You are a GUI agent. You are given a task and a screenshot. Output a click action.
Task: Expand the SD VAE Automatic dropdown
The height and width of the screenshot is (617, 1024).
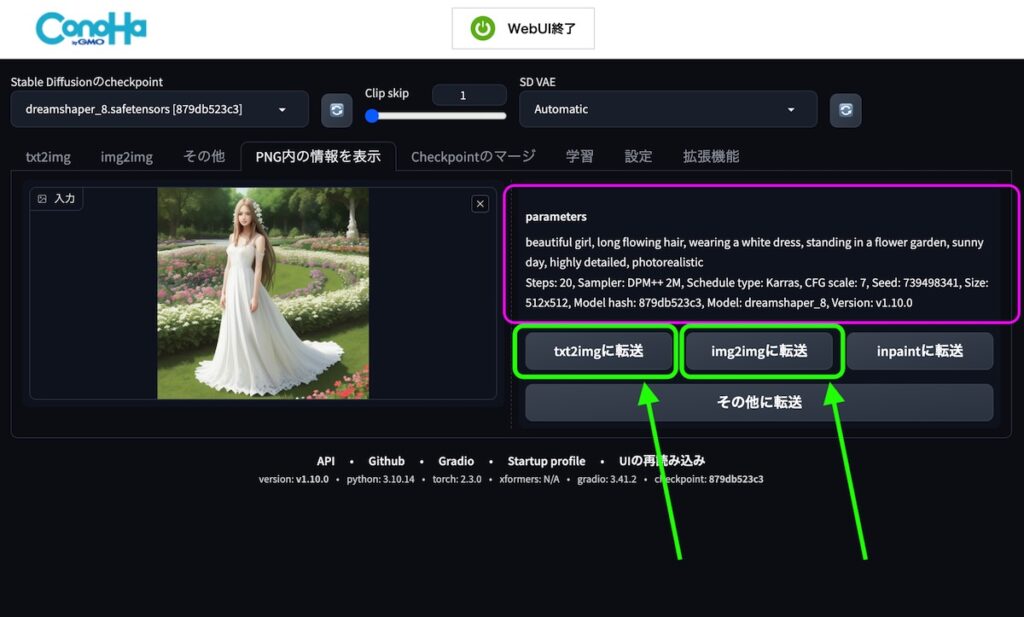click(x=667, y=110)
